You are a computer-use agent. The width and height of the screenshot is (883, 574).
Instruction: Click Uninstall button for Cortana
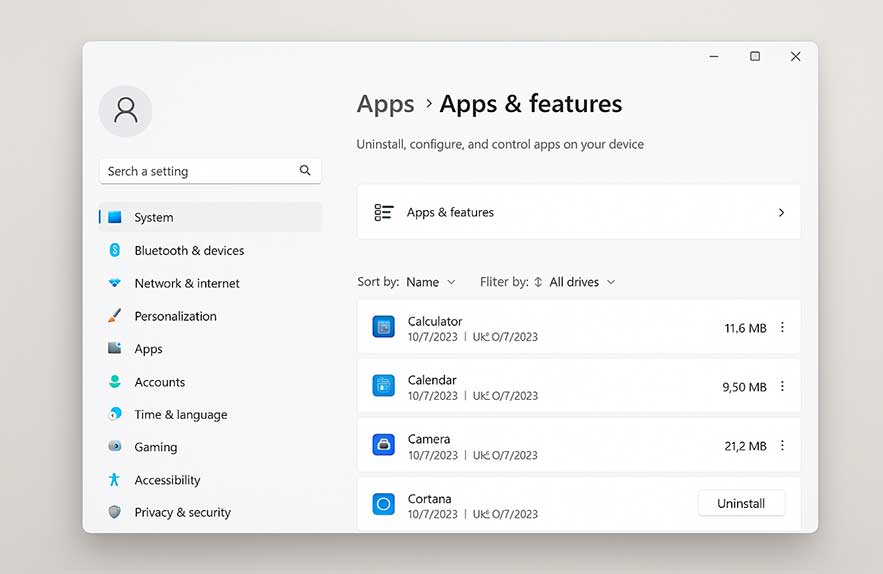tap(741, 503)
